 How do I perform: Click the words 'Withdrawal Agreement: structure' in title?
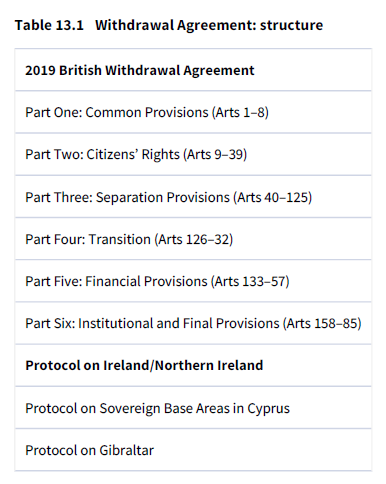(x=209, y=25)
